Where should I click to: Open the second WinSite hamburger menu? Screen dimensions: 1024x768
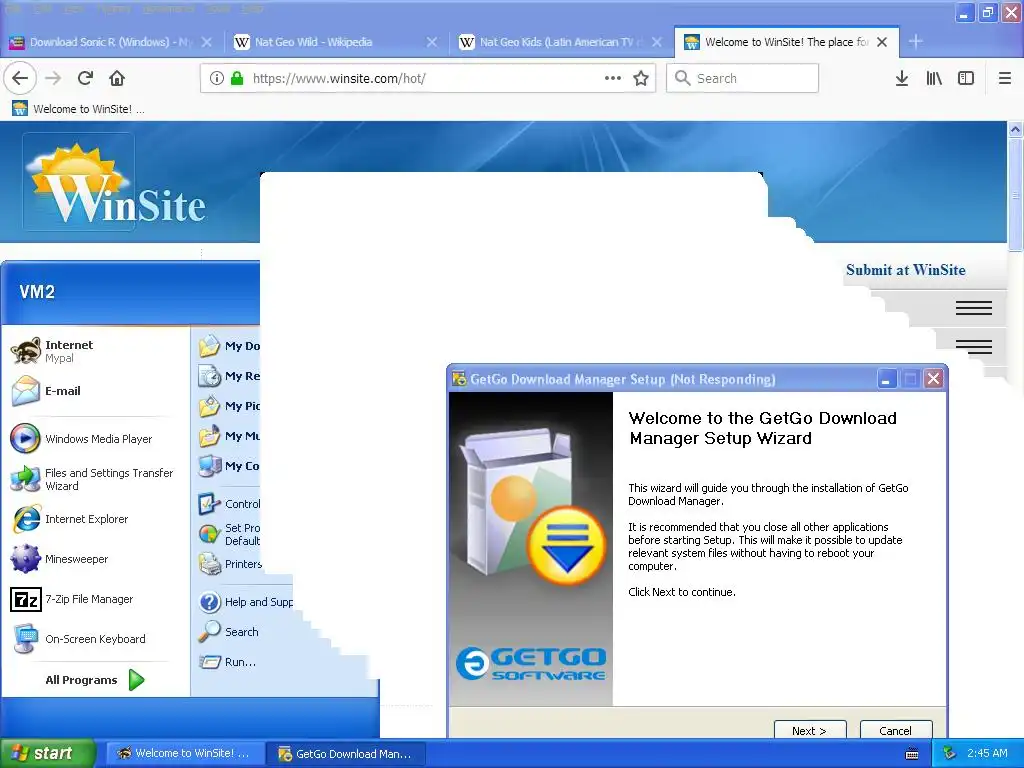click(974, 346)
